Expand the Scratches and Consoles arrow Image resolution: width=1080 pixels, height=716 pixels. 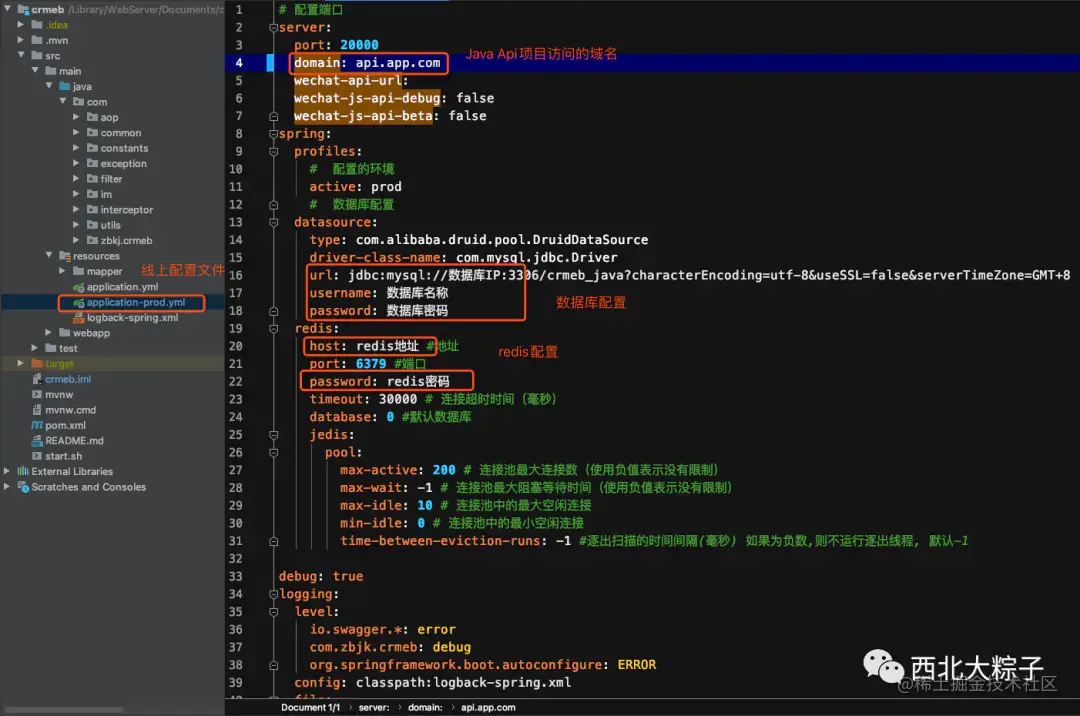coord(7,486)
